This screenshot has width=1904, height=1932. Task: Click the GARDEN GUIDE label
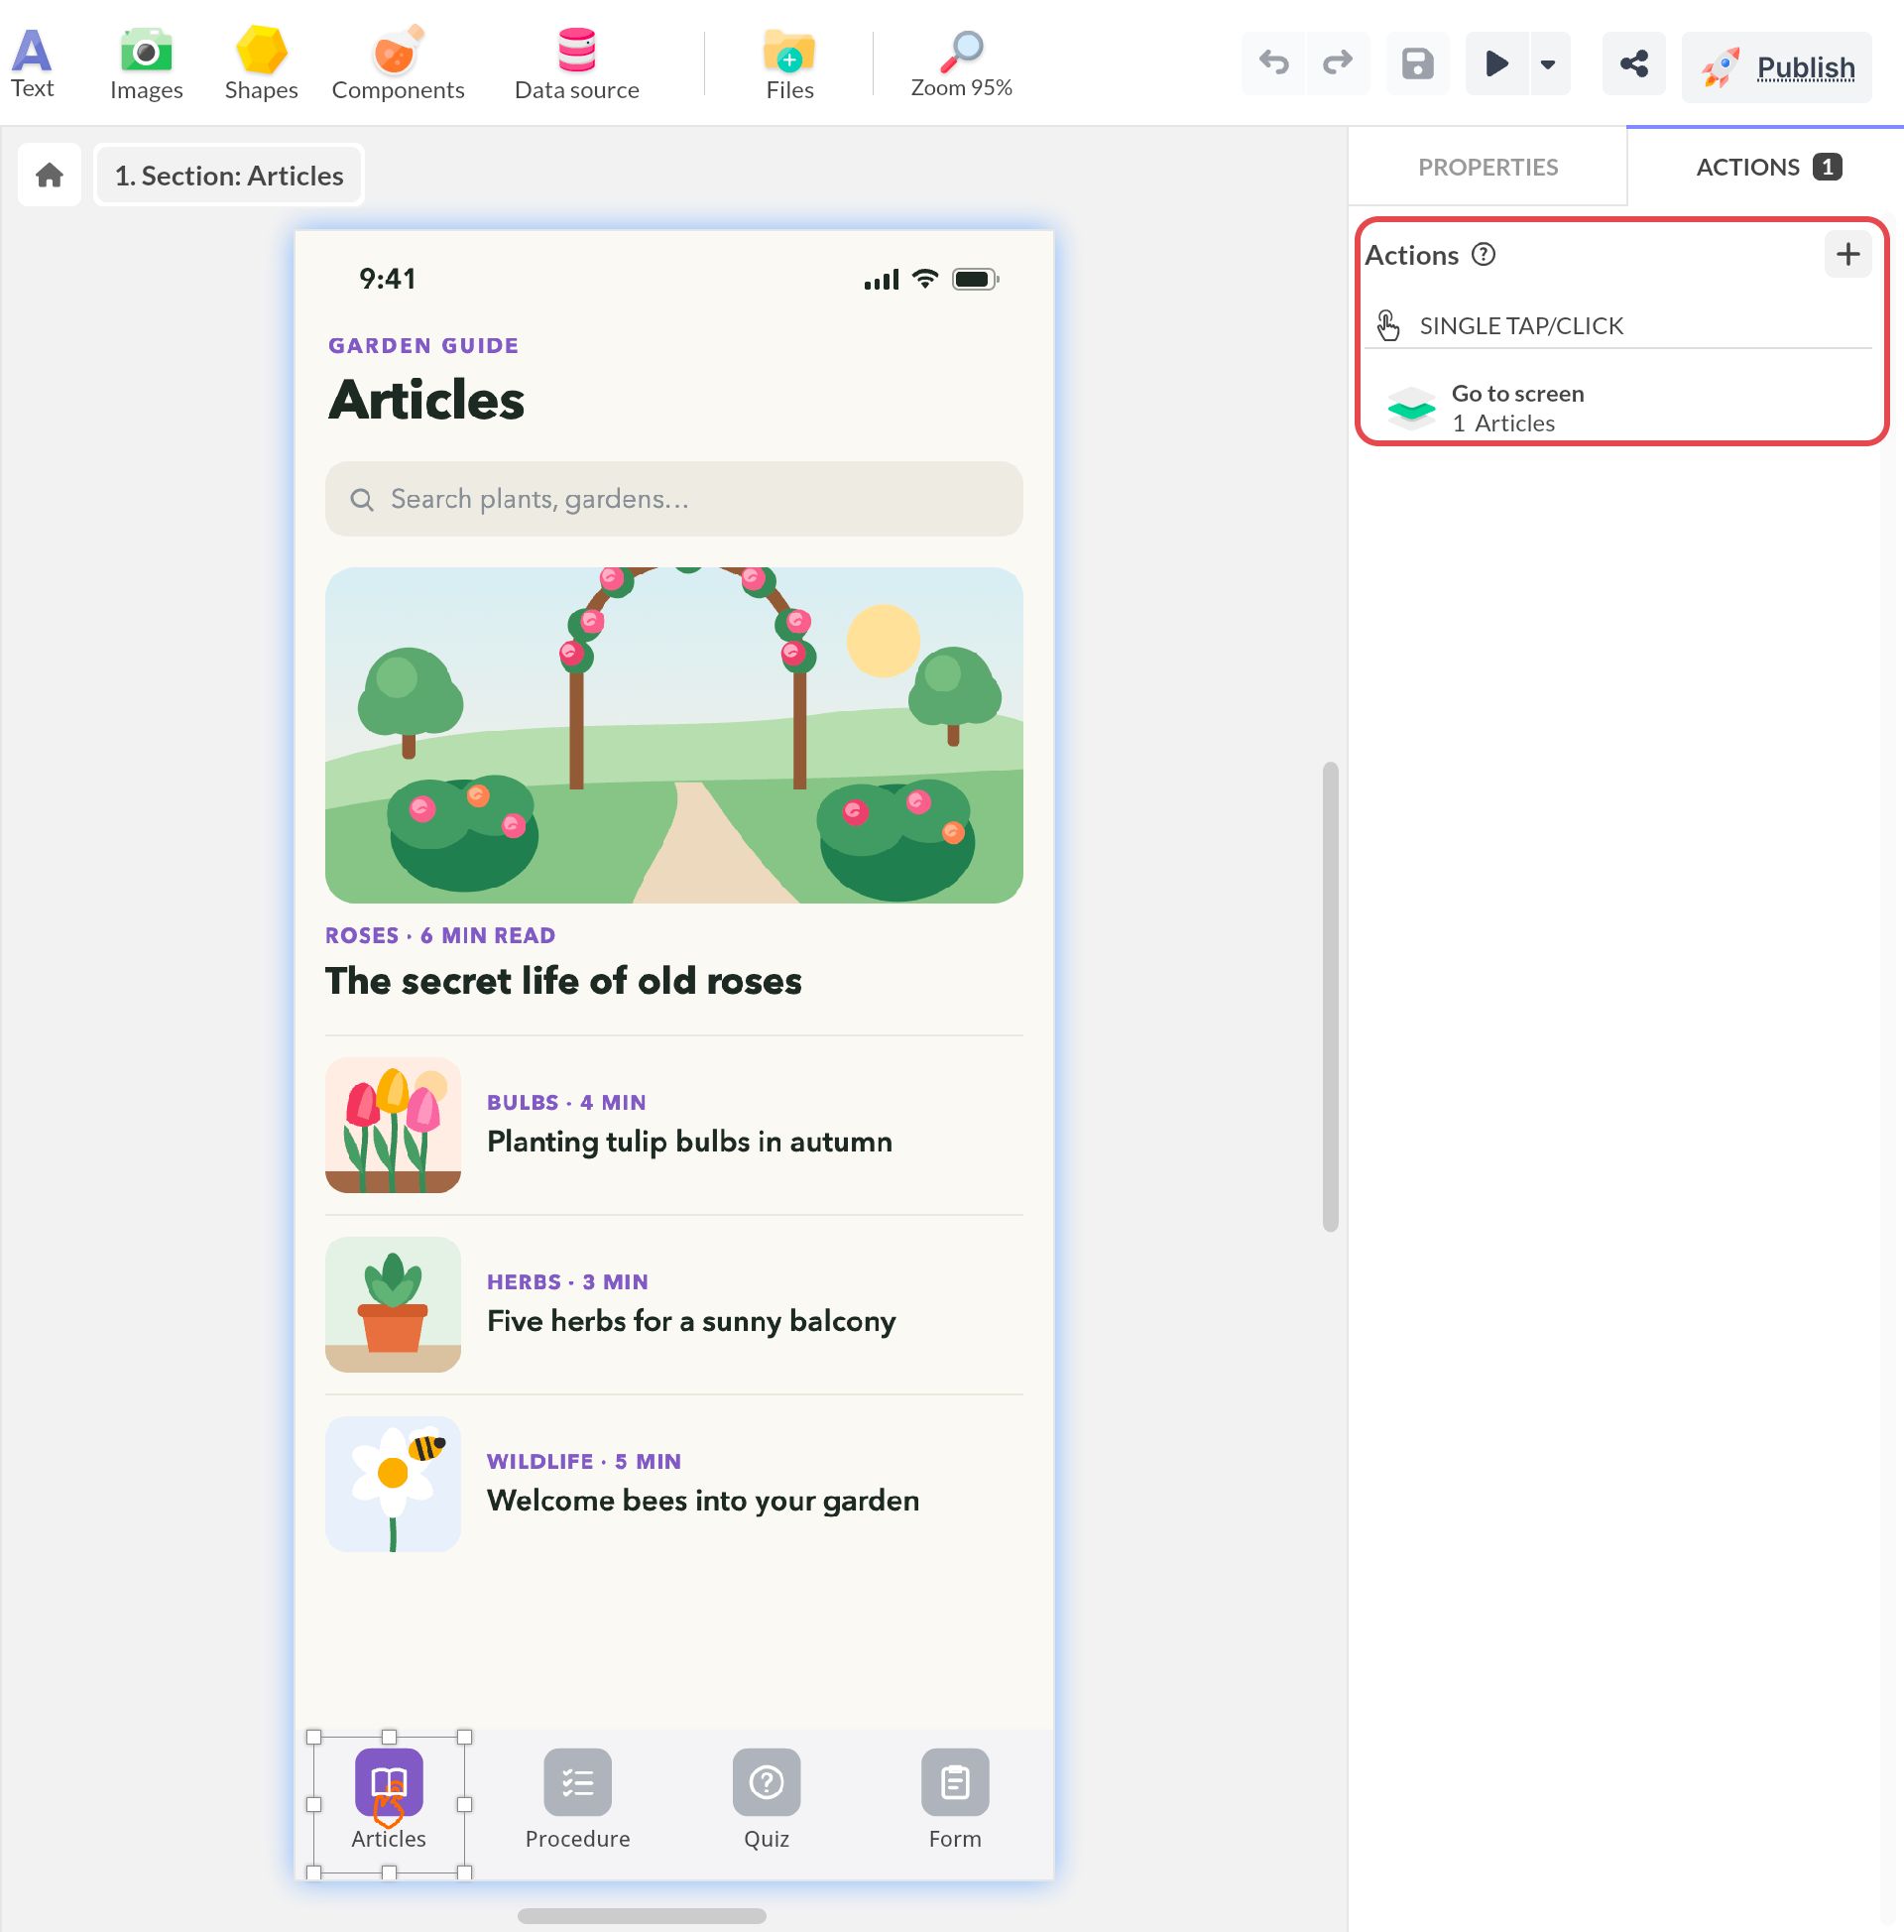(423, 345)
